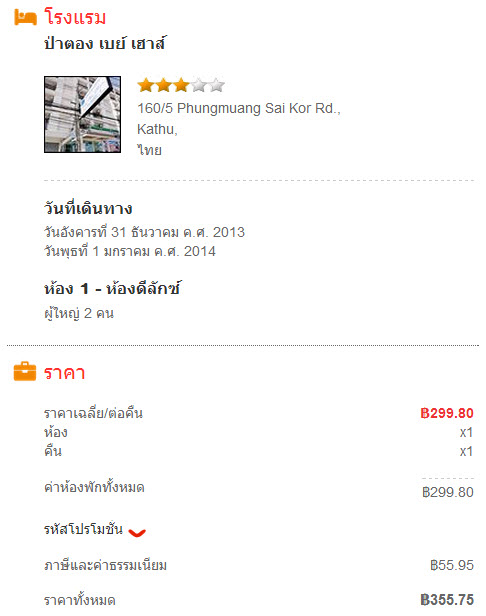
Task: Click the orange hotel bed icon
Action: coord(26,18)
